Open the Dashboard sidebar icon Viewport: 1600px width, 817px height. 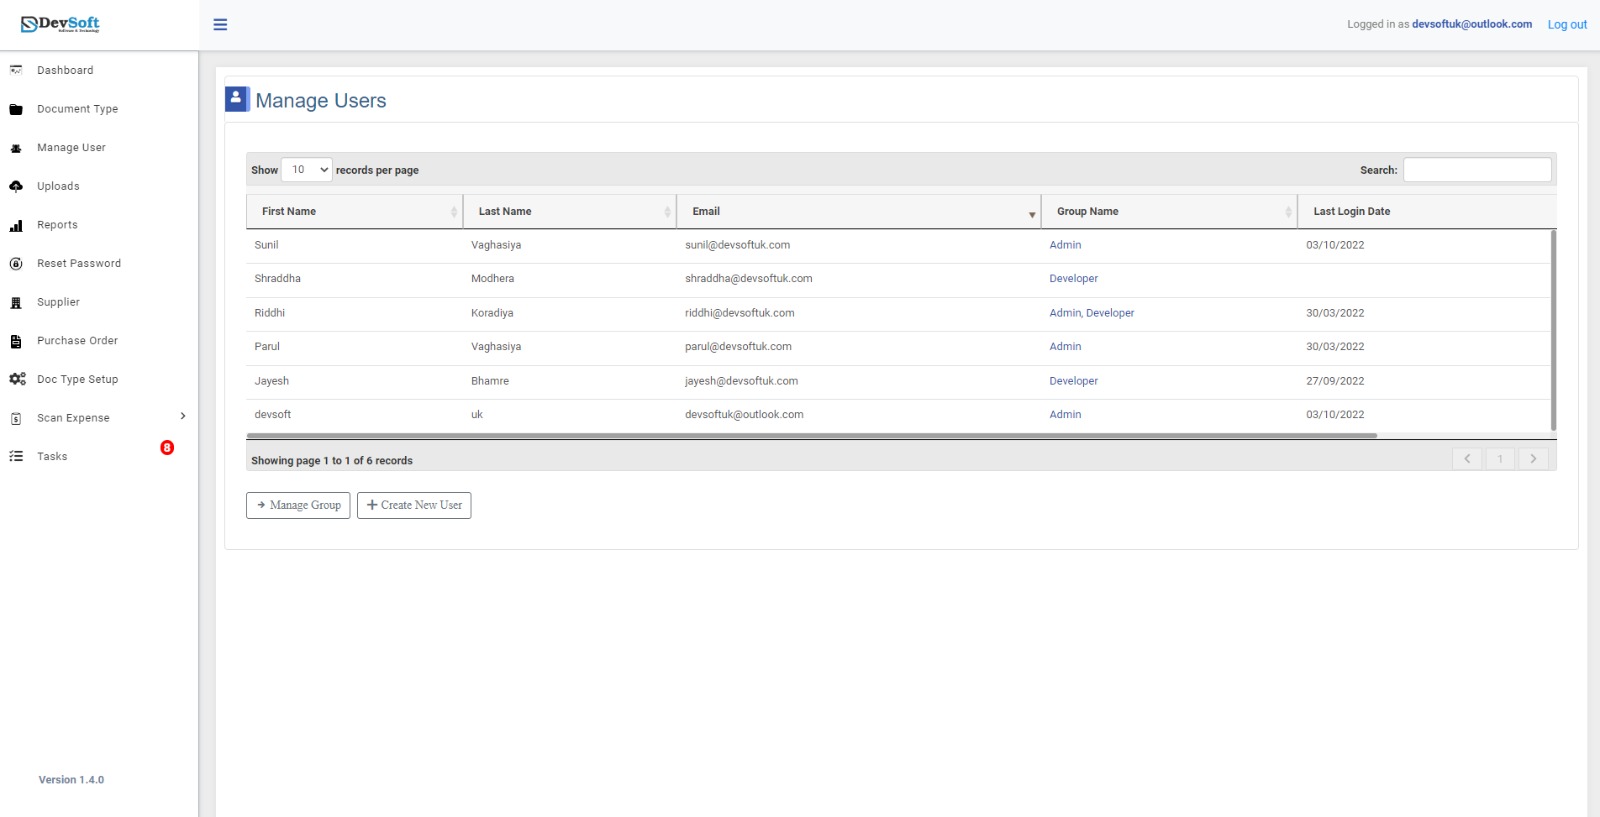[16, 70]
